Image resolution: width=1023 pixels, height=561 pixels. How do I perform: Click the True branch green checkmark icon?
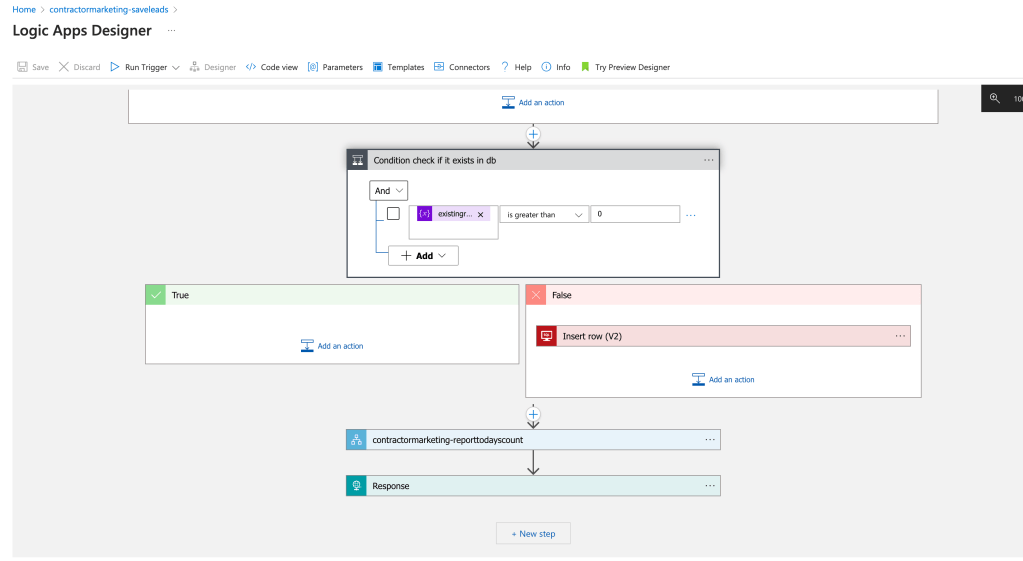156,295
